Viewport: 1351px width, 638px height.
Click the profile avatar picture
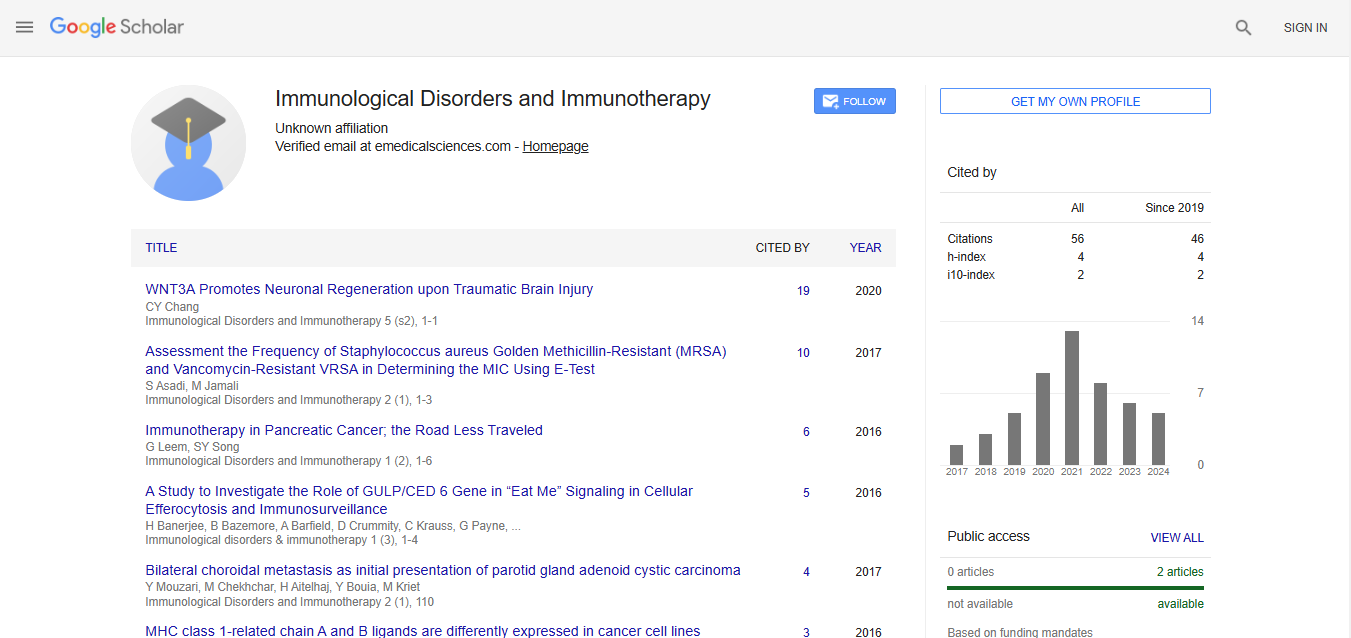pos(188,143)
